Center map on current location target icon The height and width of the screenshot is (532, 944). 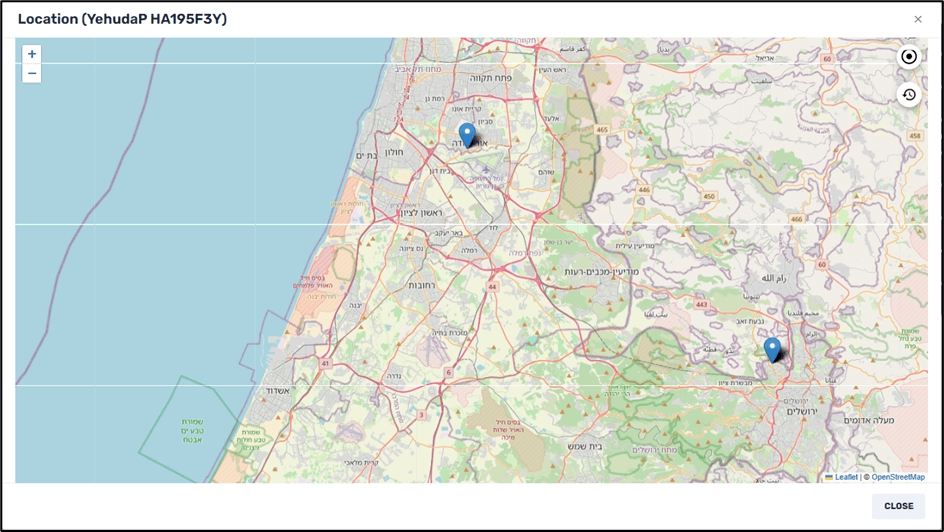click(x=908, y=57)
